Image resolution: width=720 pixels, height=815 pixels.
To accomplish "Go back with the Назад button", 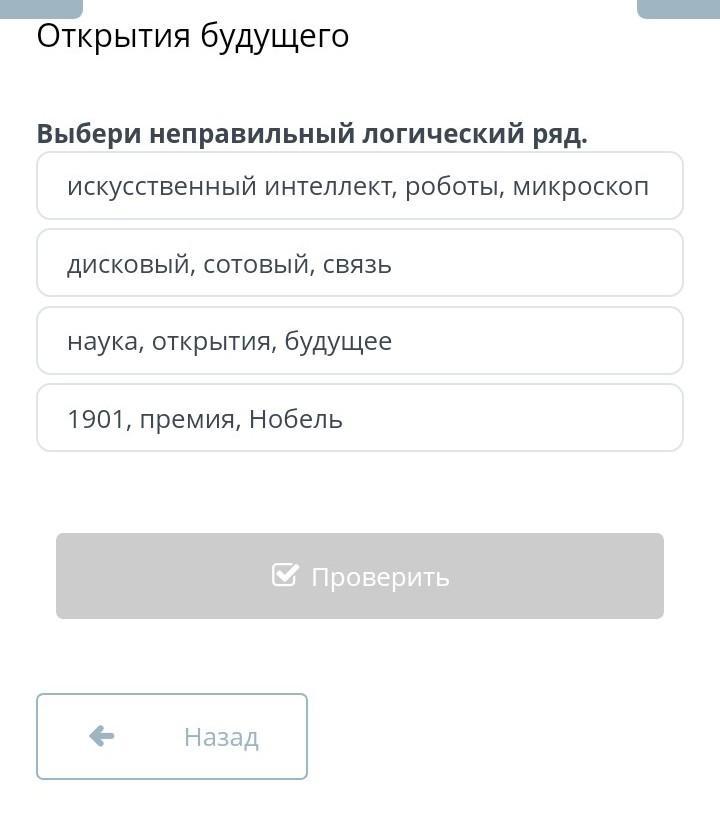I will click(172, 737).
